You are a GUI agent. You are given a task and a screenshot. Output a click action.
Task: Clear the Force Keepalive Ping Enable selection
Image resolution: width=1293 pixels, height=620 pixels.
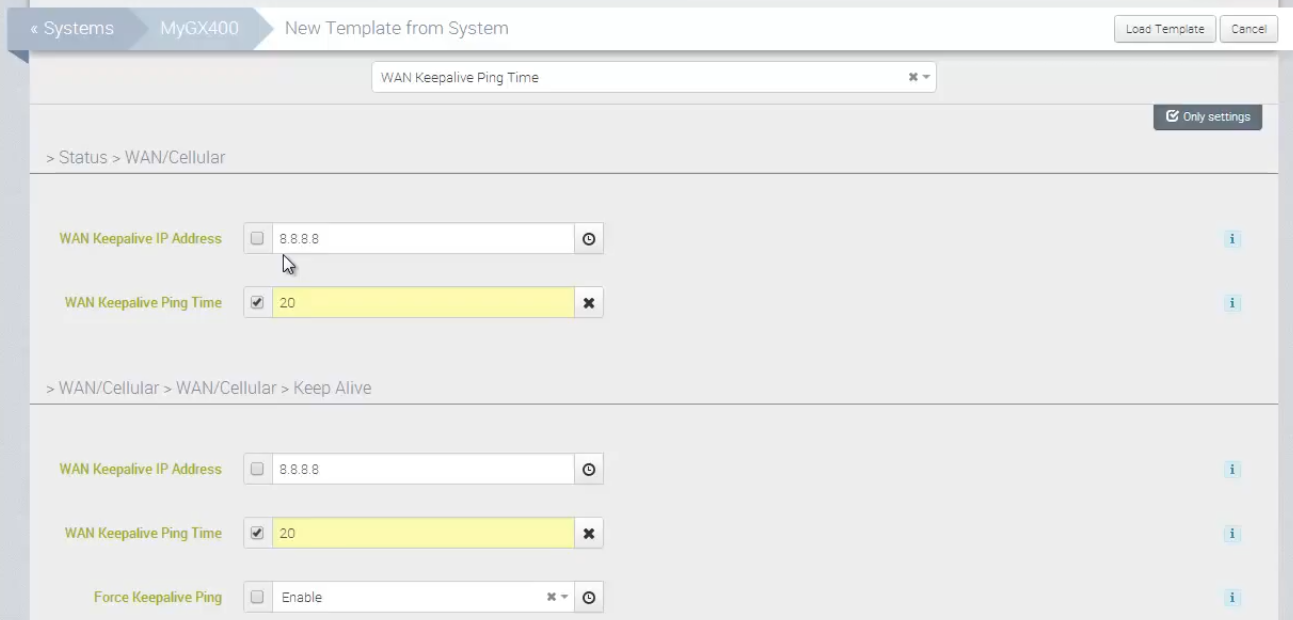pyautogui.click(x=550, y=598)
